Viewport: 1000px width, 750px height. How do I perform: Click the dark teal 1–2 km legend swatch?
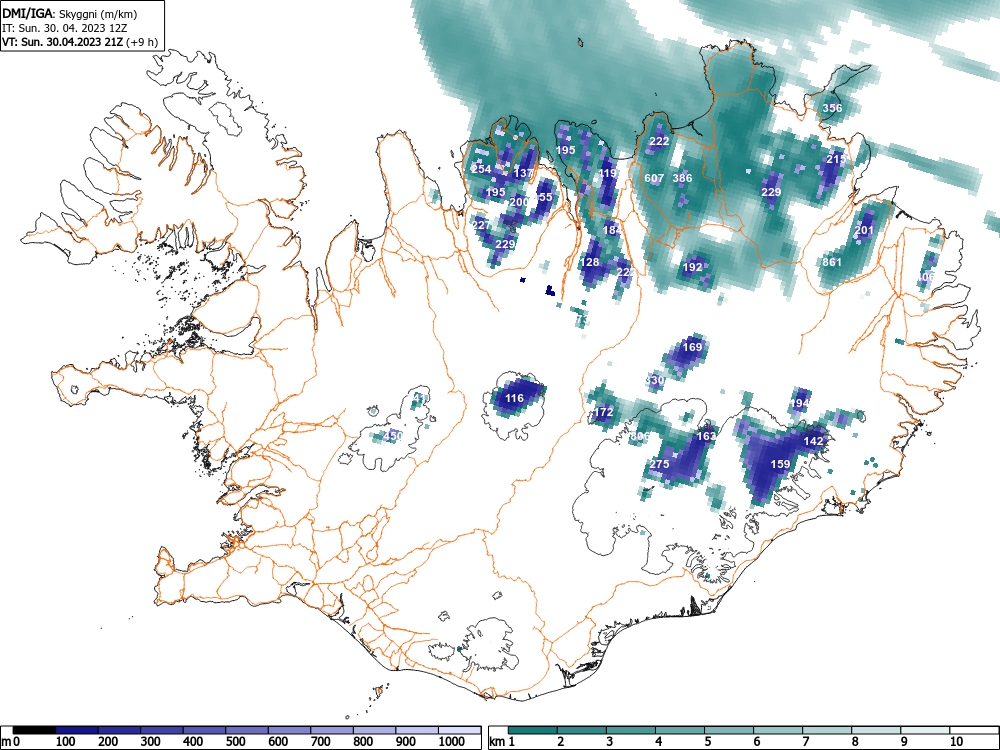[533, 730]
